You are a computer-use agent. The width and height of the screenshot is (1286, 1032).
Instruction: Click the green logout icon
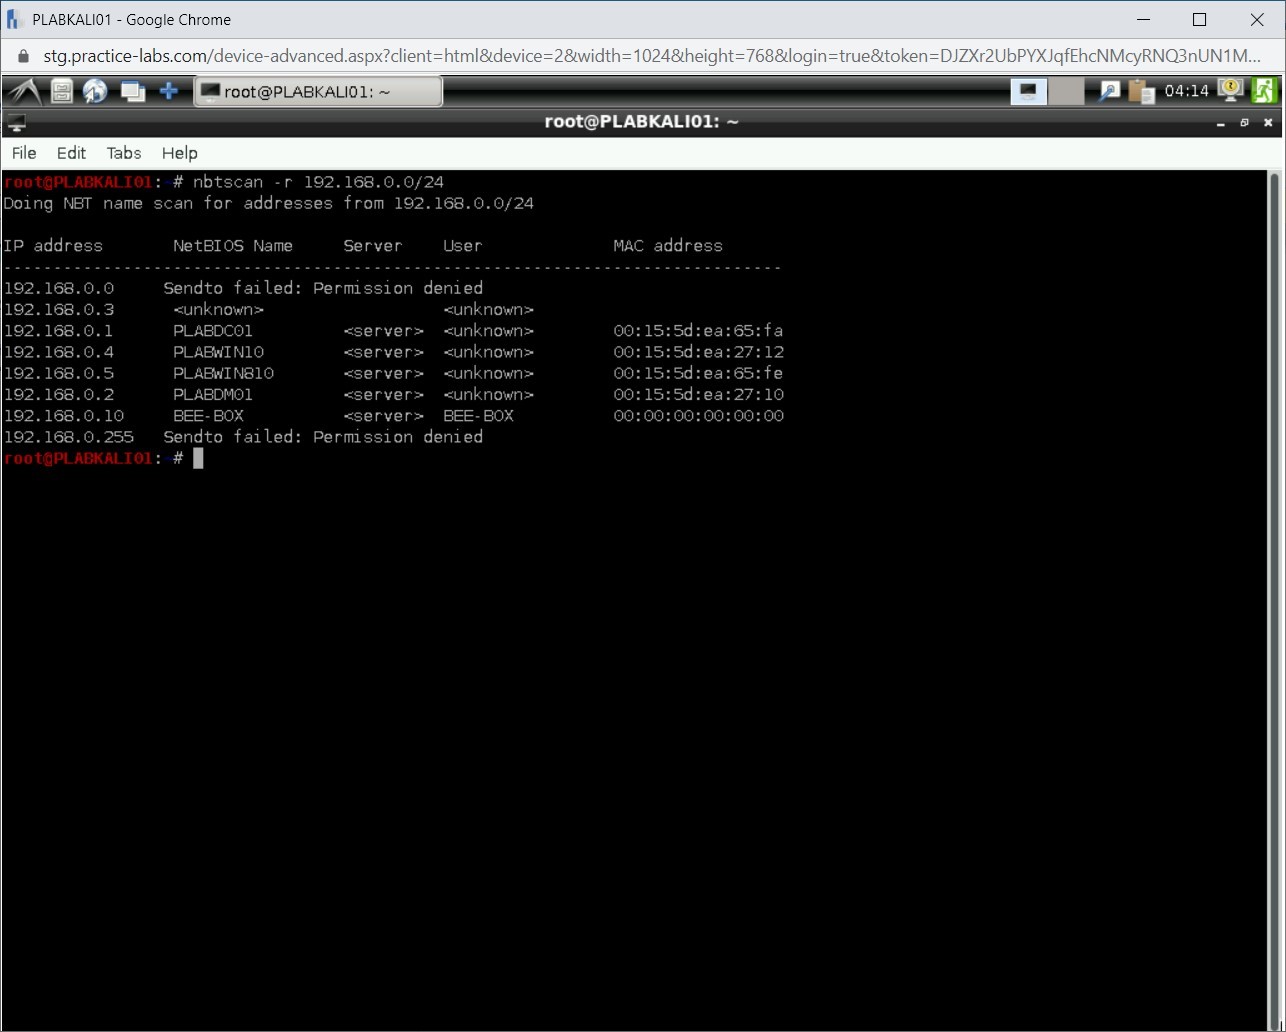pos(1264,91)
